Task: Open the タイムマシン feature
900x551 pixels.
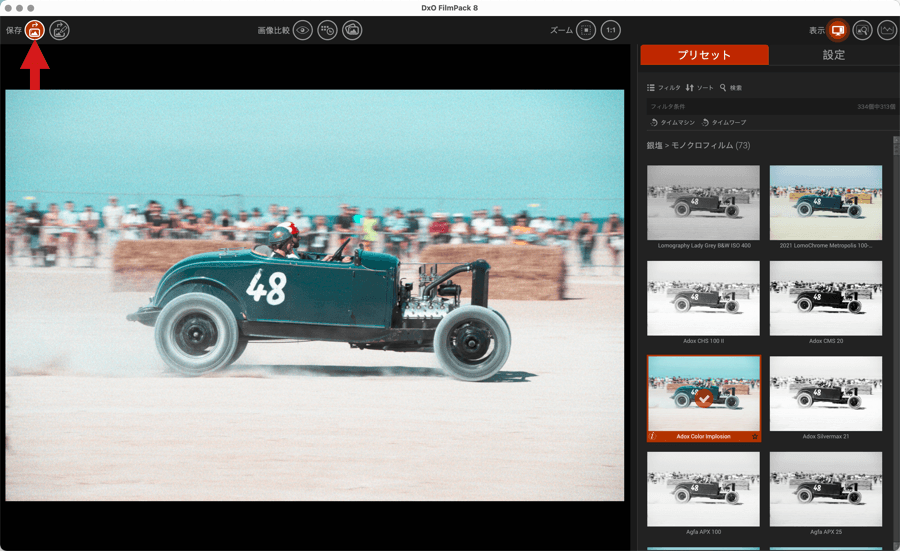Action: click(x=672, y=122)
